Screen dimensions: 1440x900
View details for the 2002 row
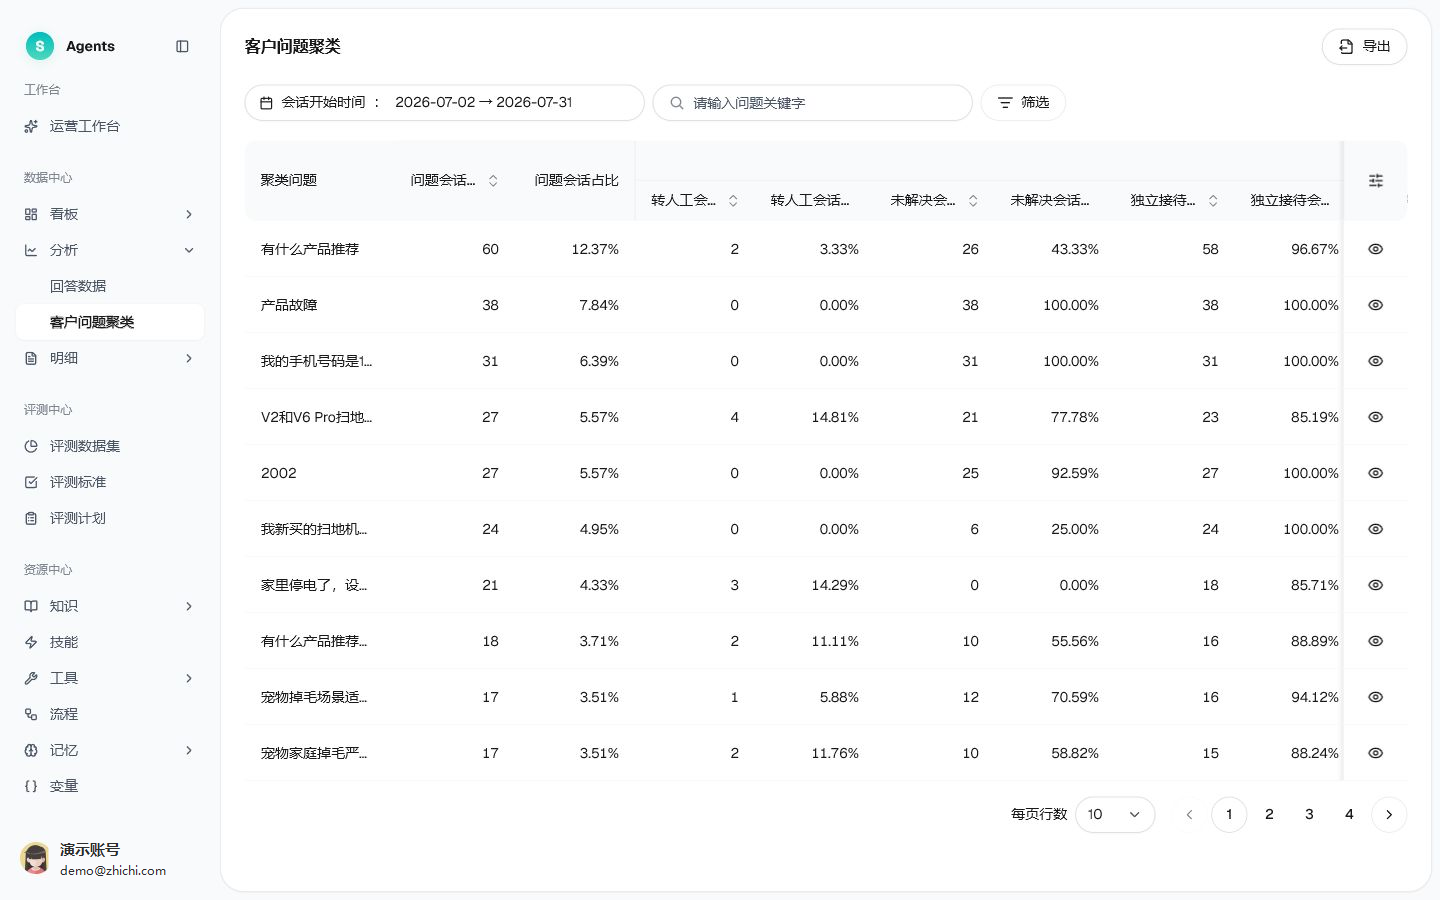point(1376,473)
